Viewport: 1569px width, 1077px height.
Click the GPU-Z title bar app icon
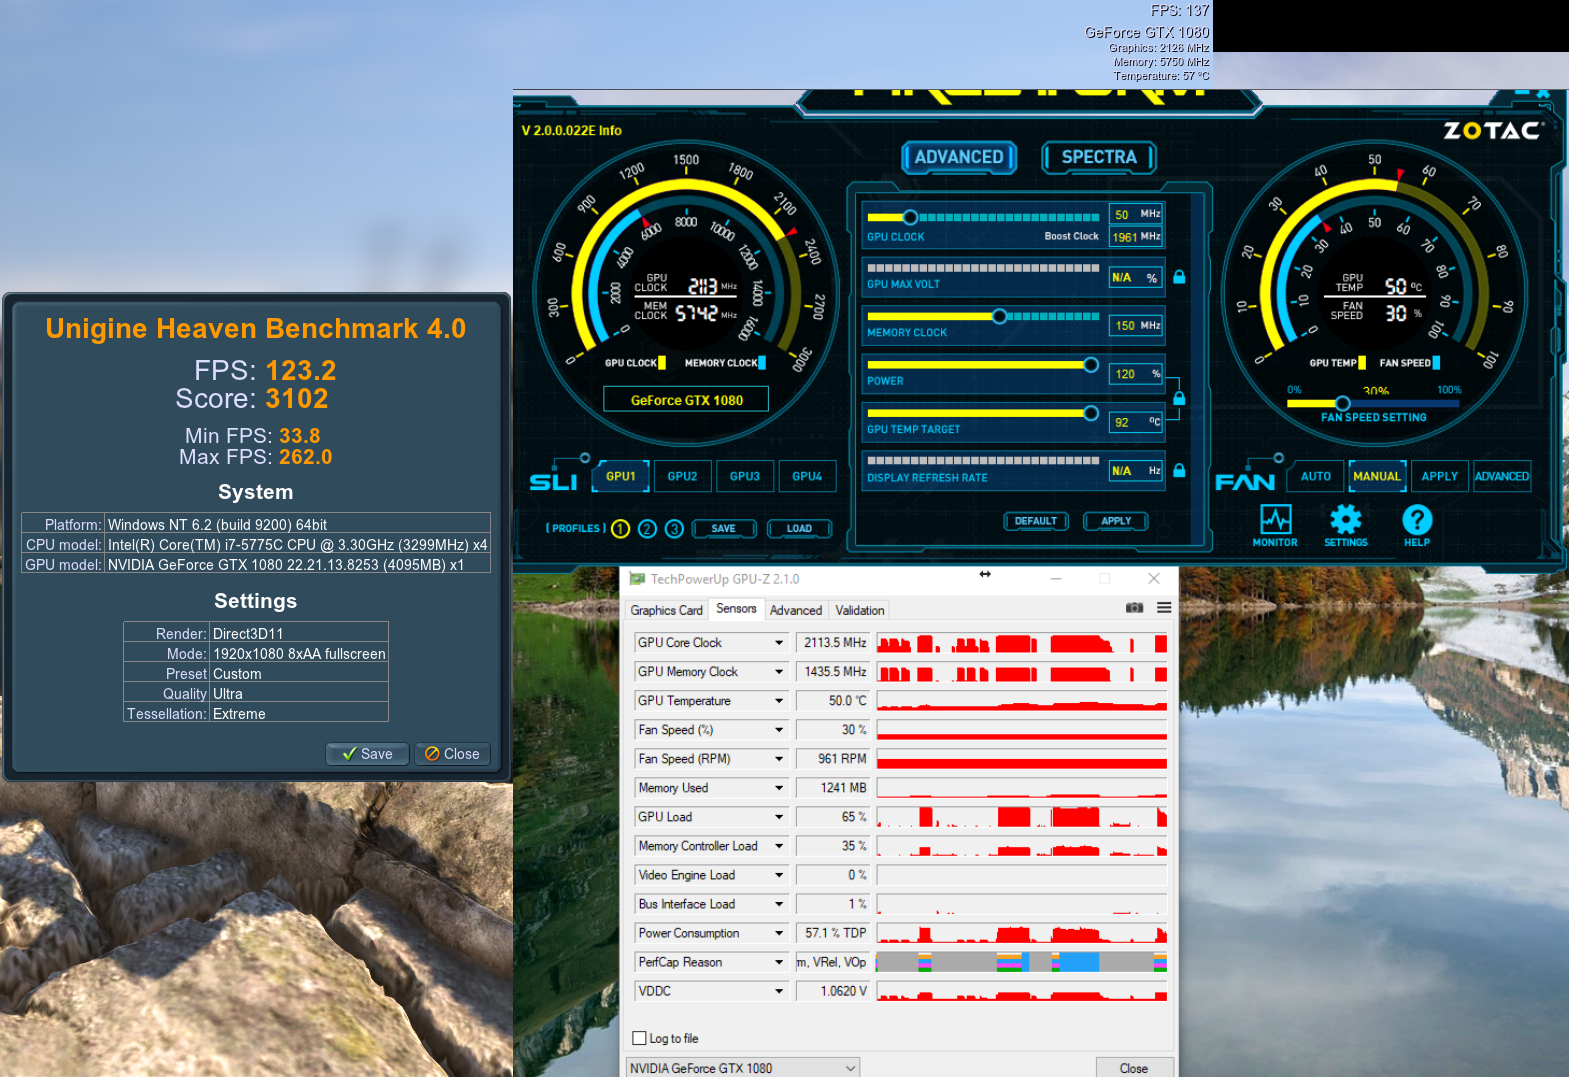[637, 579]
